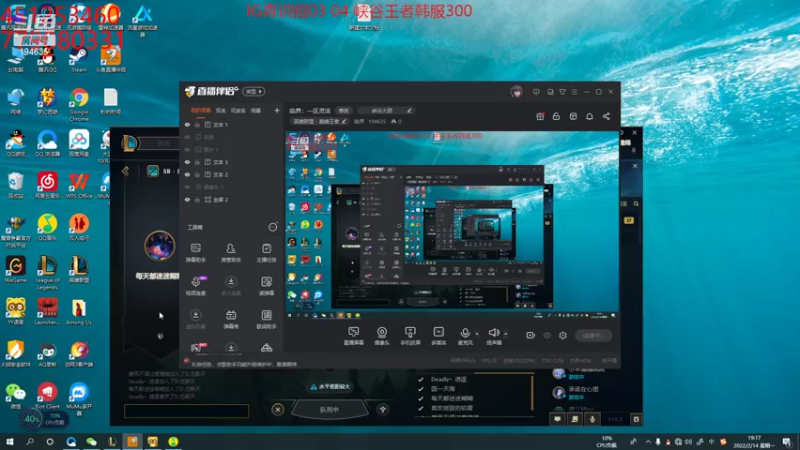Toggle preview eye icon in bottom bar

(547, 335)
